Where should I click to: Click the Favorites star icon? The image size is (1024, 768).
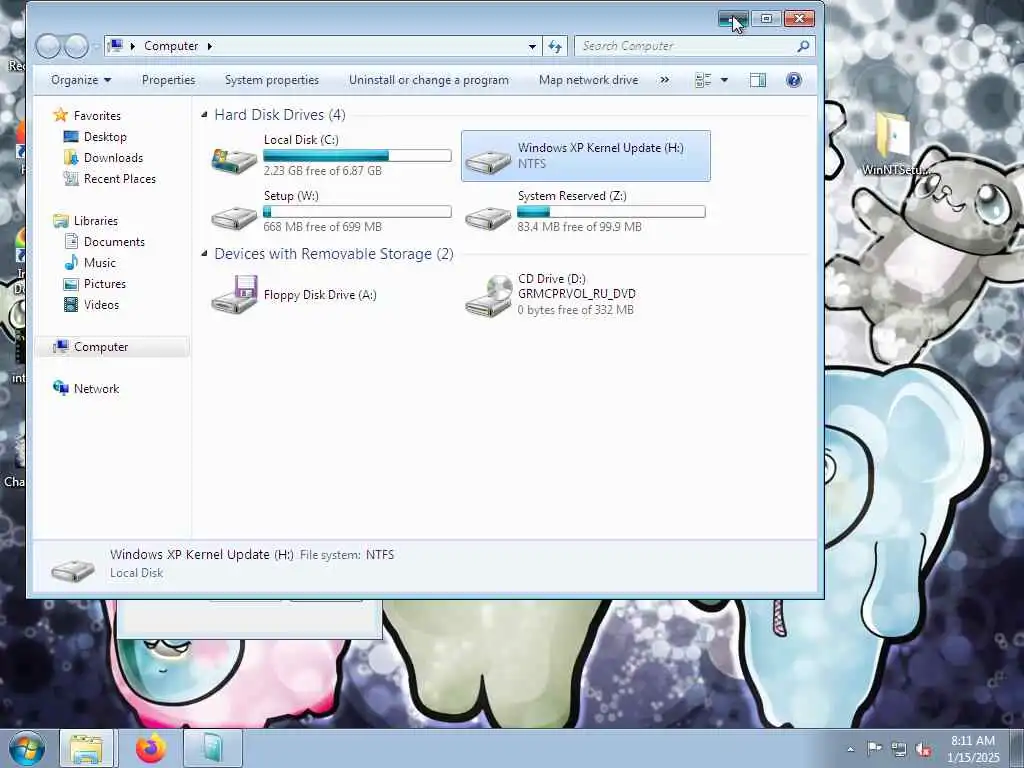[x=60, y=115]
